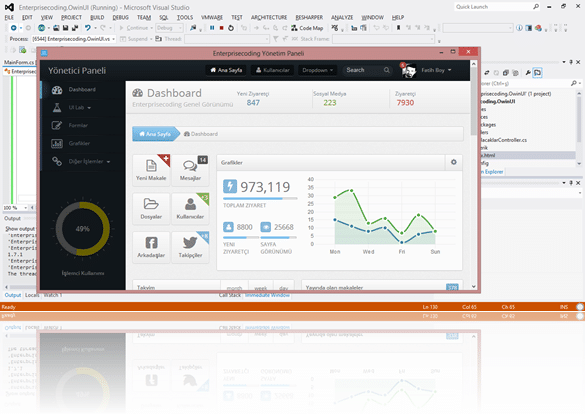Open the DEBUG menu
Image resolution: width=585 pixels, height=414 pixels.
coord(120,18)
